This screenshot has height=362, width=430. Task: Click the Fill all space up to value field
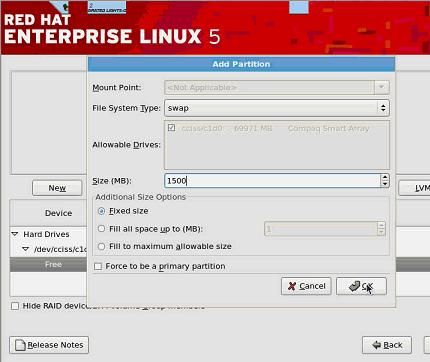point(321,229)
